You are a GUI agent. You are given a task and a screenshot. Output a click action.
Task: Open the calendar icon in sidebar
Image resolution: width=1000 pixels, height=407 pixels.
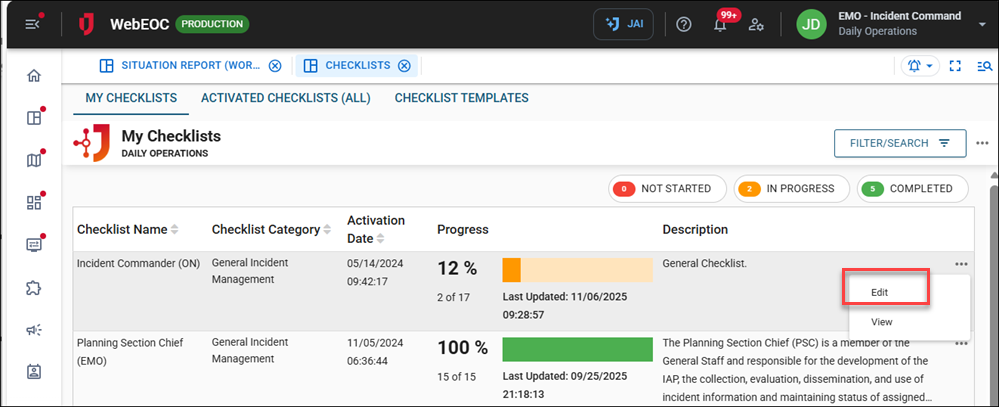click(34, 372)
